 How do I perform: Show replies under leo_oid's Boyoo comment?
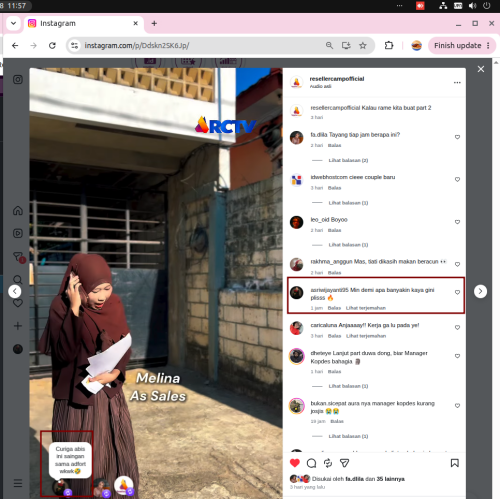pyautogui.click(x=348, y=245)
